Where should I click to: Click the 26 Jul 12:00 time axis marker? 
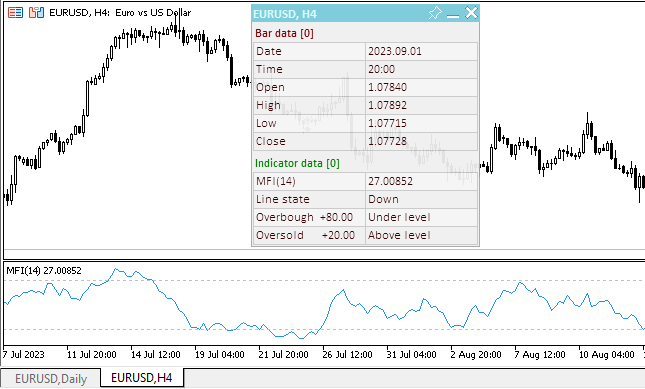click(347, 354)
